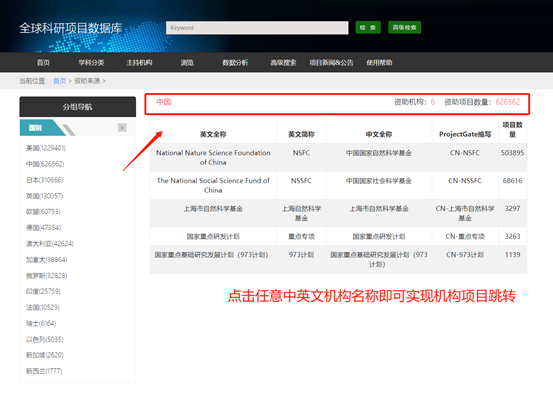Click 中国国家社会科学基金 in Chinese name column

(379, 181)
